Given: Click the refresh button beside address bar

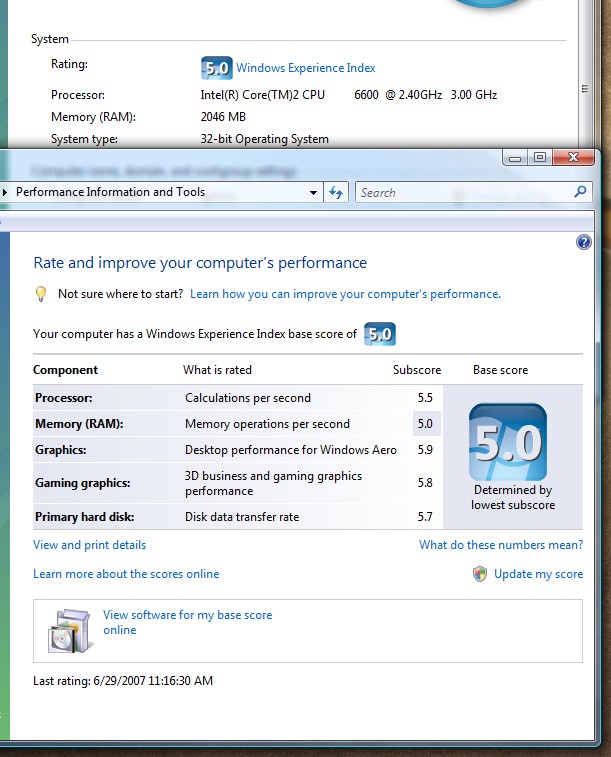Looking at the screenshot, I should point(336,193).
